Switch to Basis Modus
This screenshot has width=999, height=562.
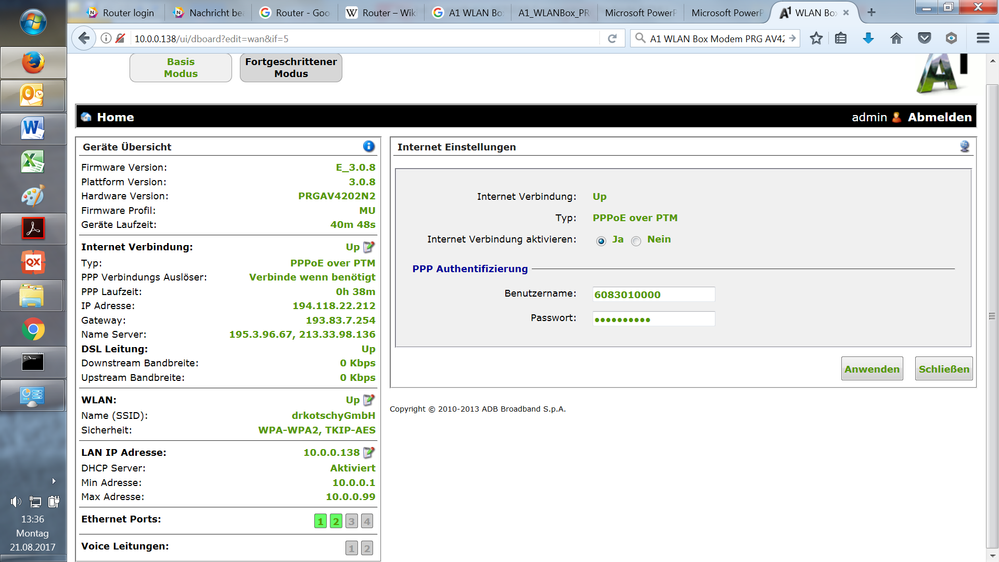(x=180, y=68)
